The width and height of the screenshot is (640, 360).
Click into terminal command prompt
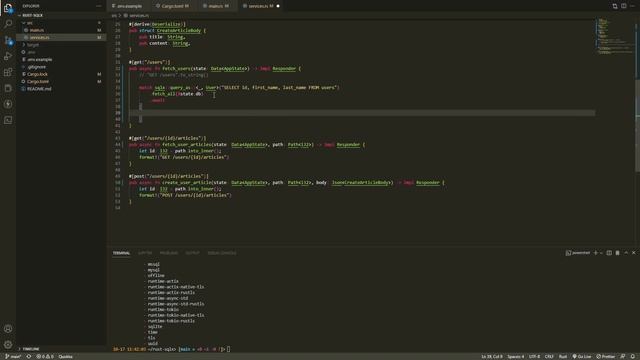[x=229, y=349]
